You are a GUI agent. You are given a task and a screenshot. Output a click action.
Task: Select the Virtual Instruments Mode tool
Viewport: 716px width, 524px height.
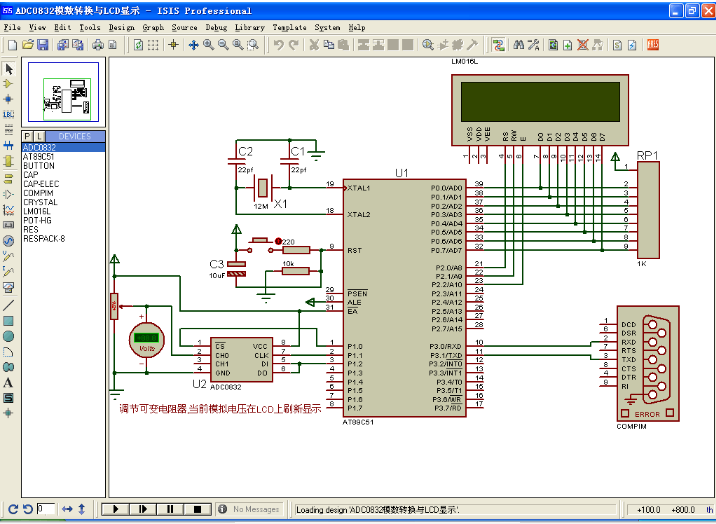[8, 287]
